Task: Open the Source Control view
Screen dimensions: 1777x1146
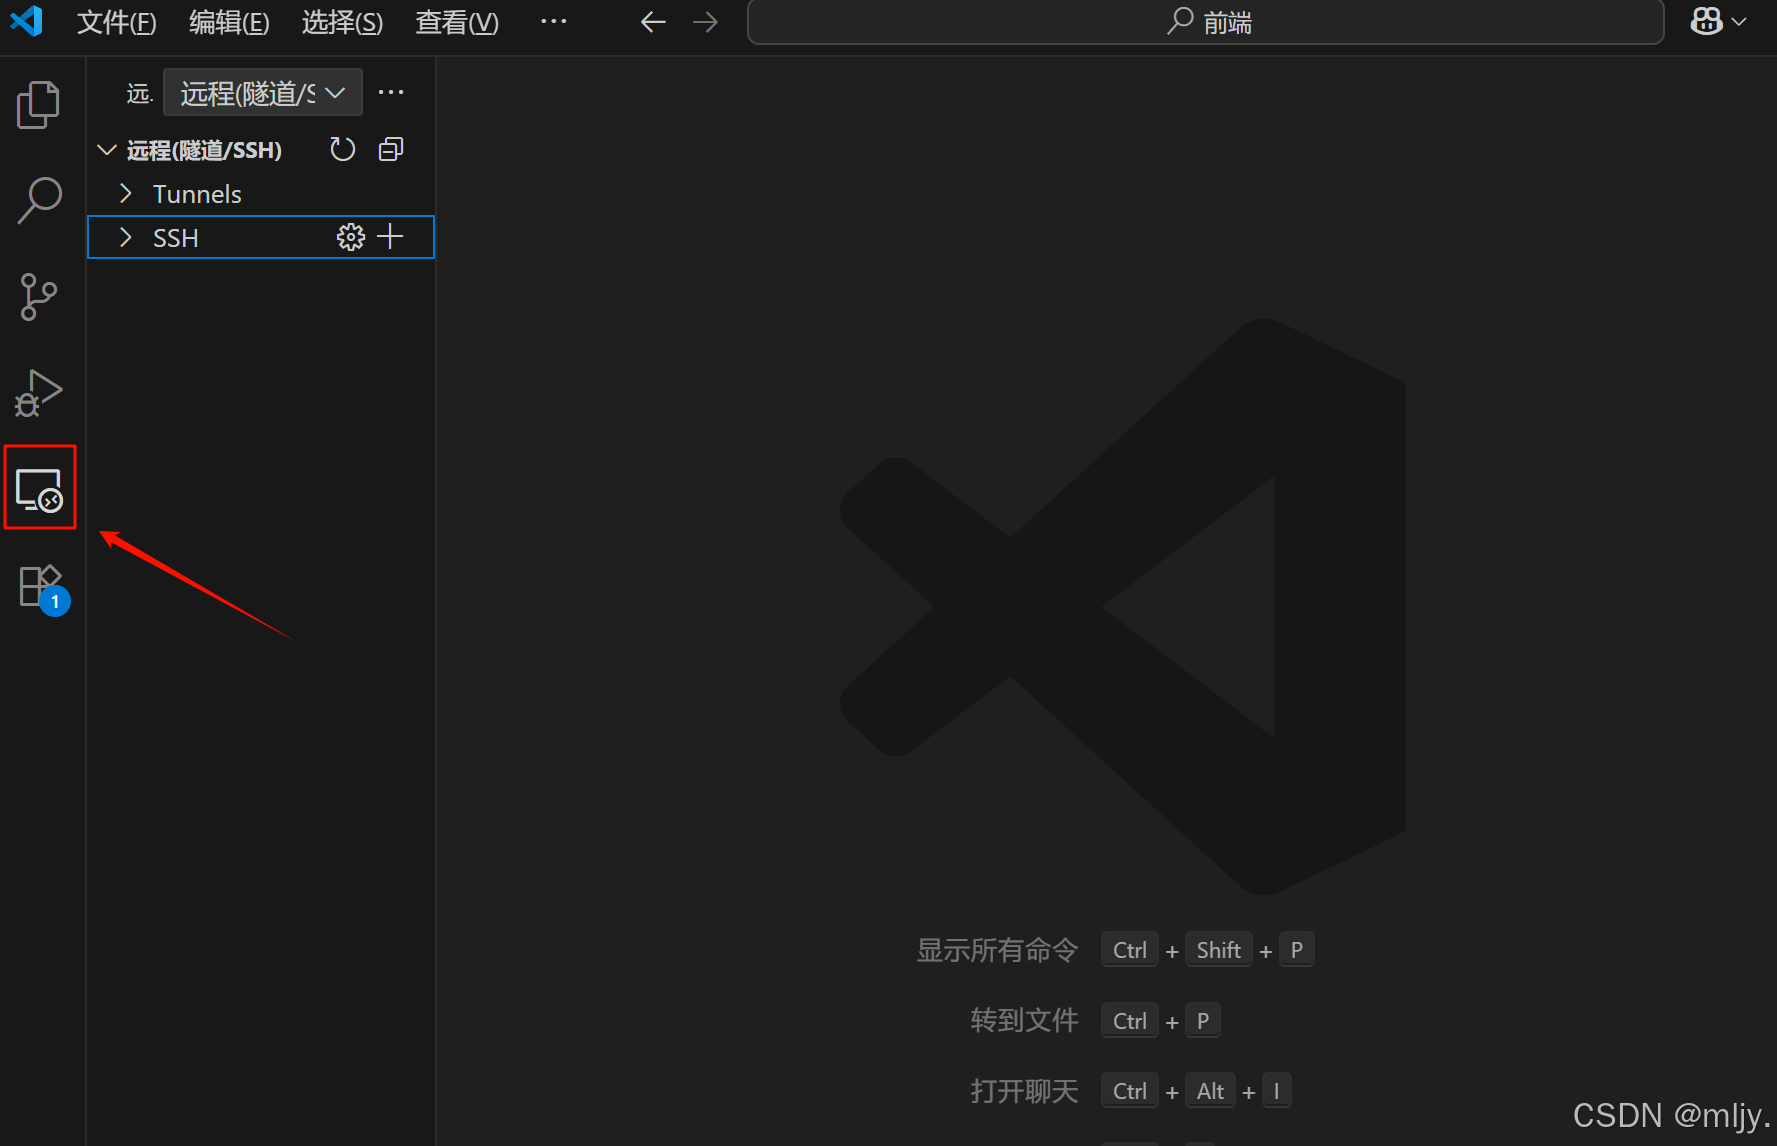Action: tap(39, 297)
